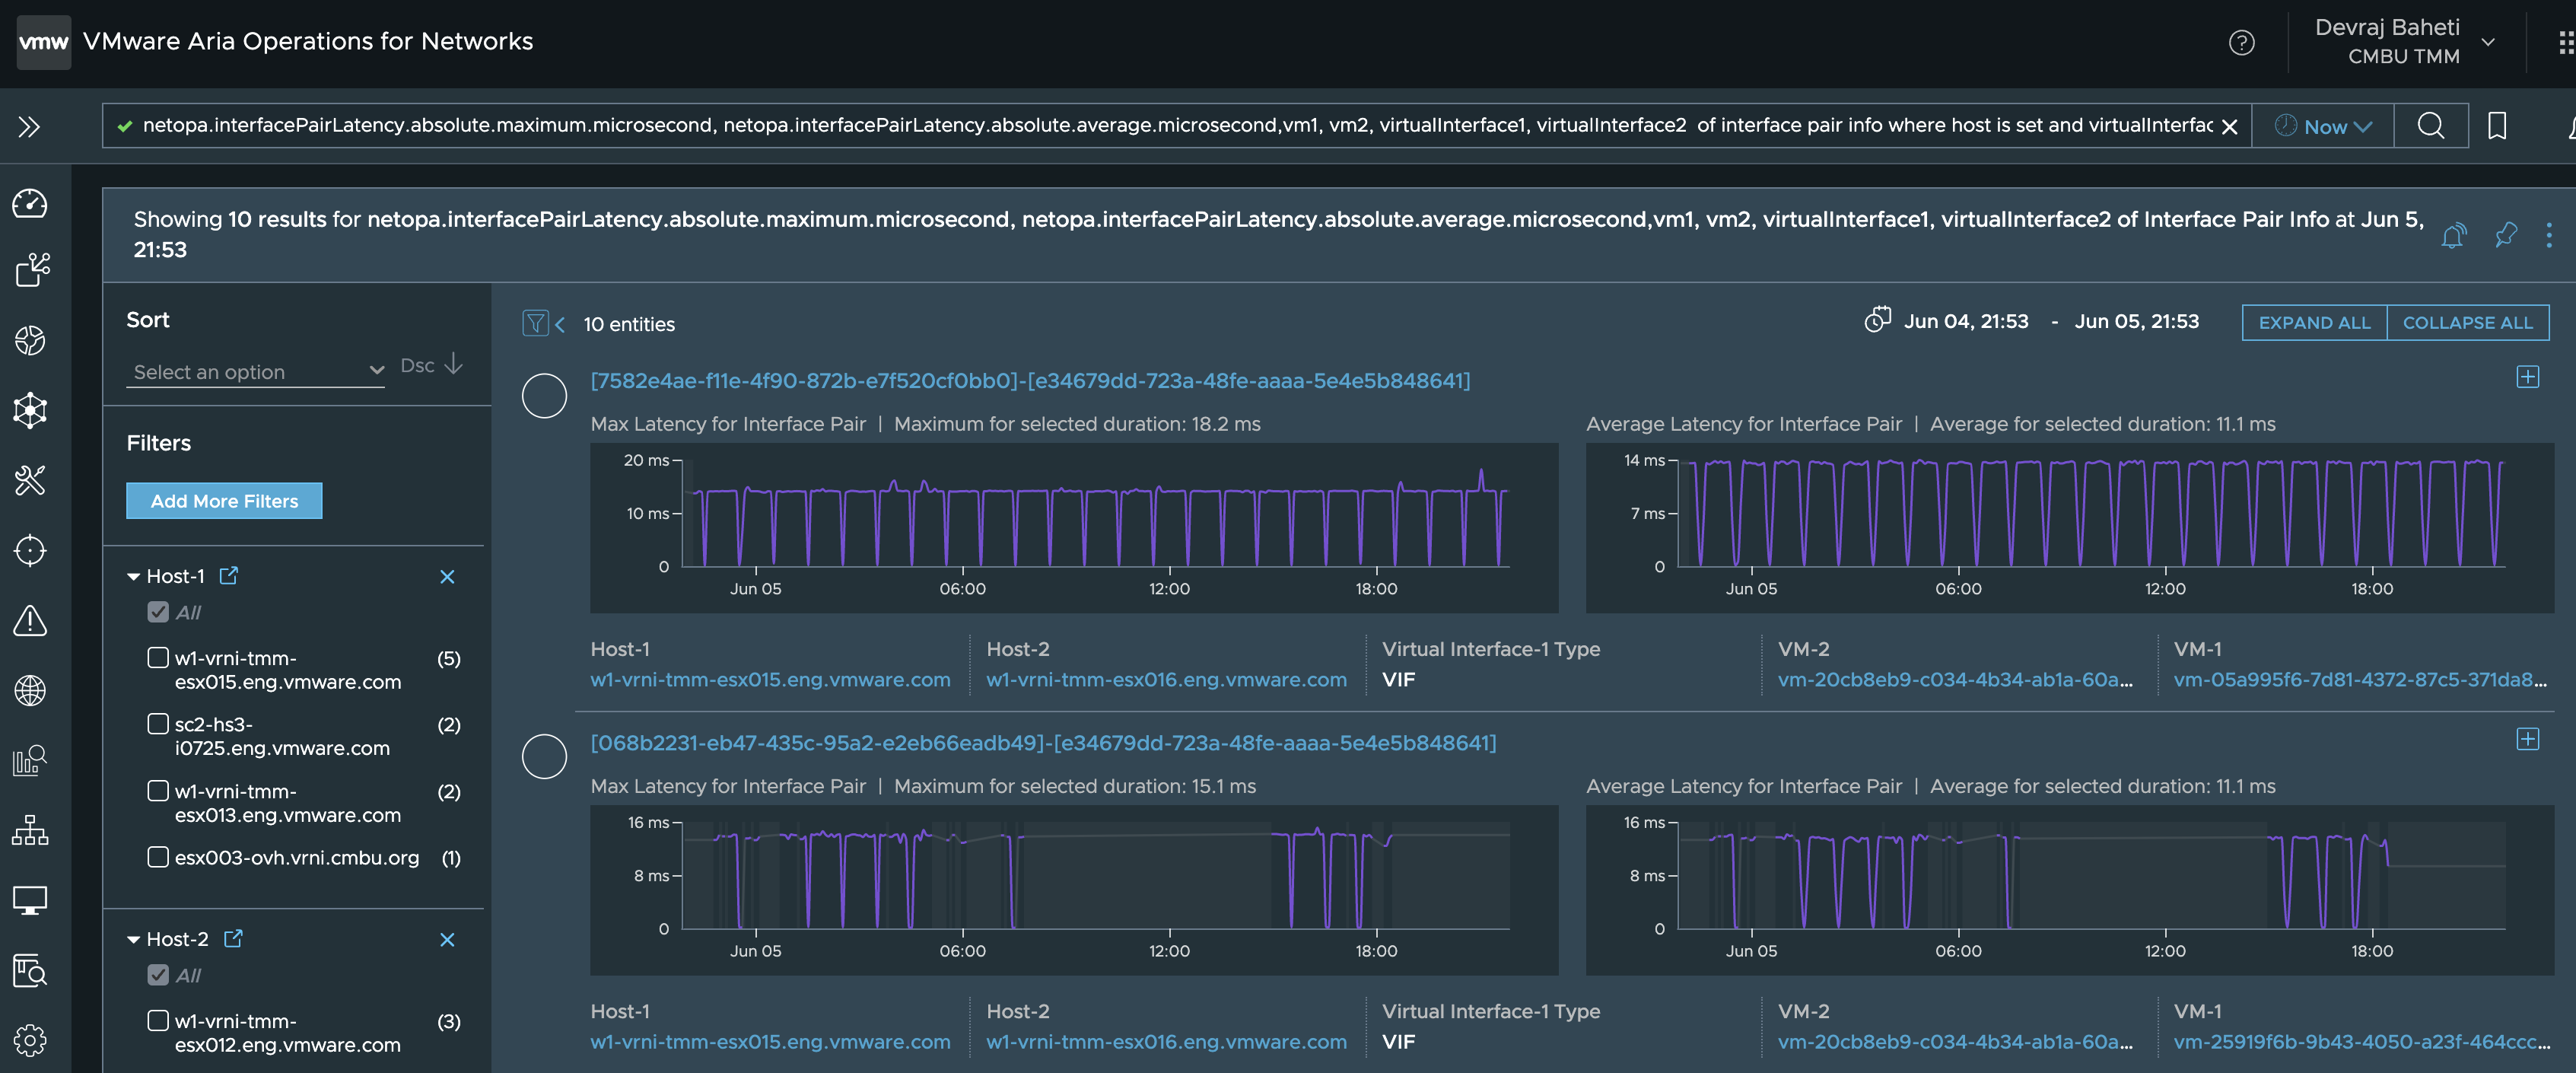Screen dimensions: 2576x1073
Task: Check esx003-ovh.vrni.cmbu.org filter
Action: pos(158,857)
